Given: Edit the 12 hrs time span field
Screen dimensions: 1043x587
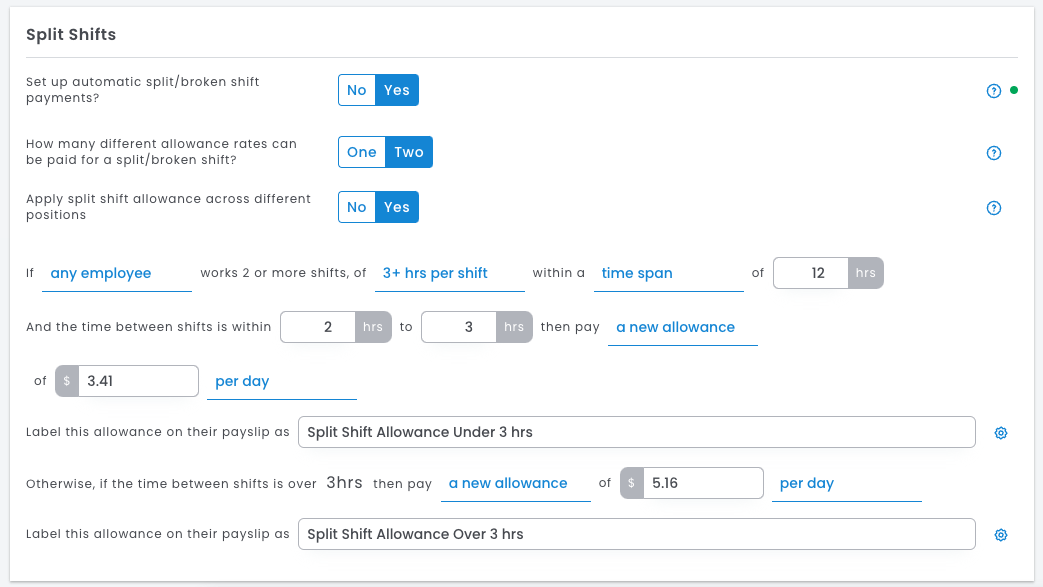Looking at the screenshot, I should point(811,273).
